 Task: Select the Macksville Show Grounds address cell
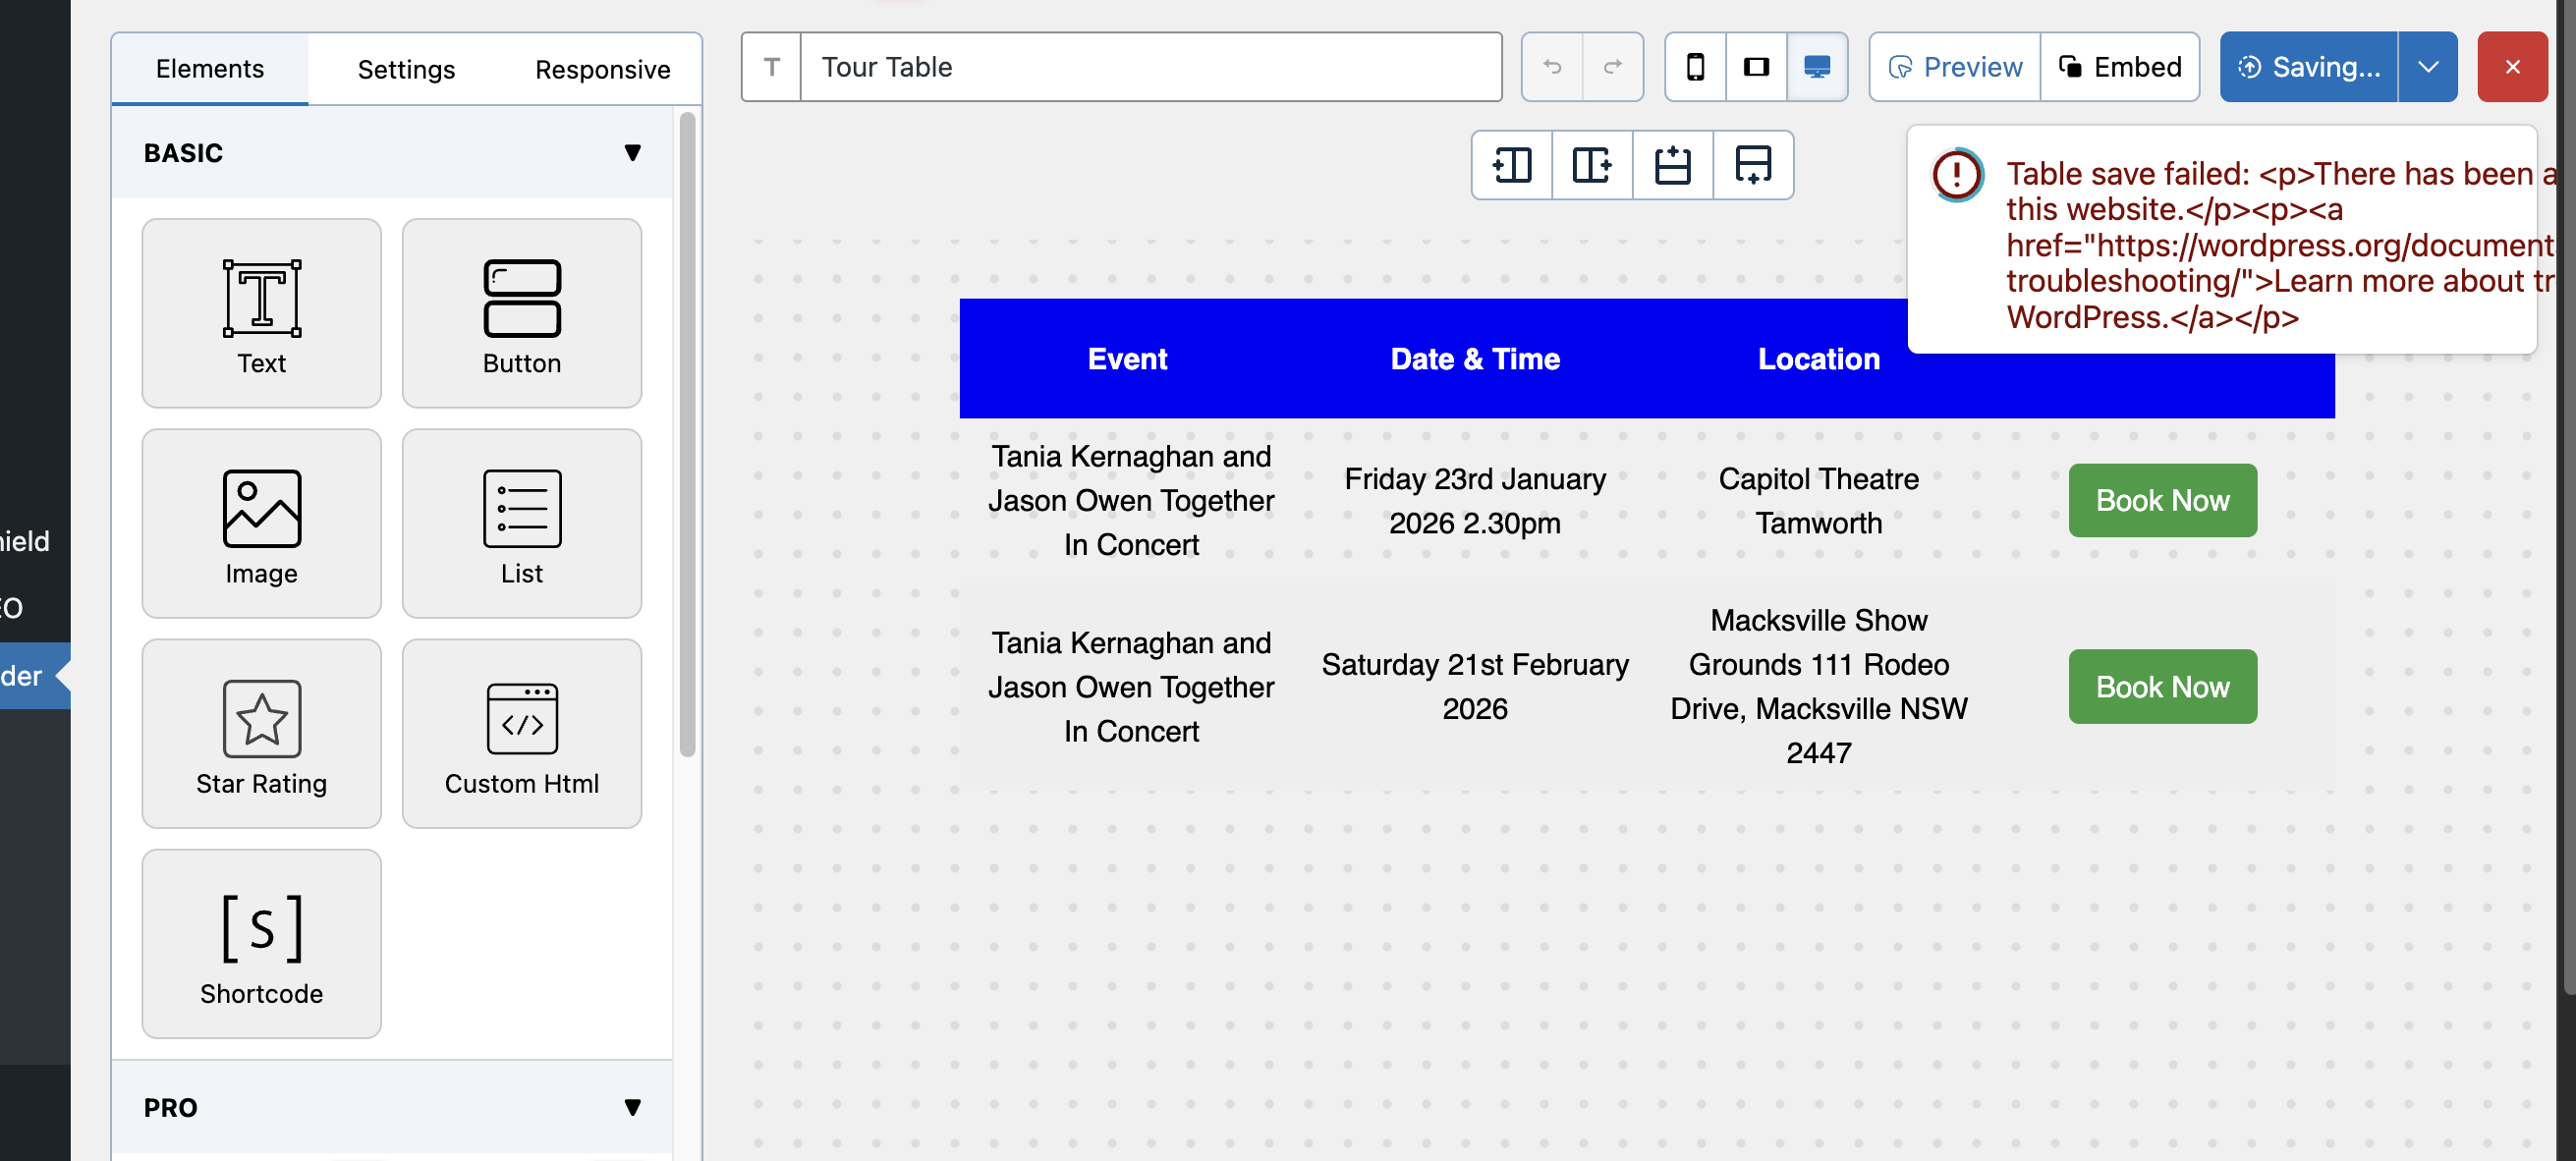[x=1818, y=687]
